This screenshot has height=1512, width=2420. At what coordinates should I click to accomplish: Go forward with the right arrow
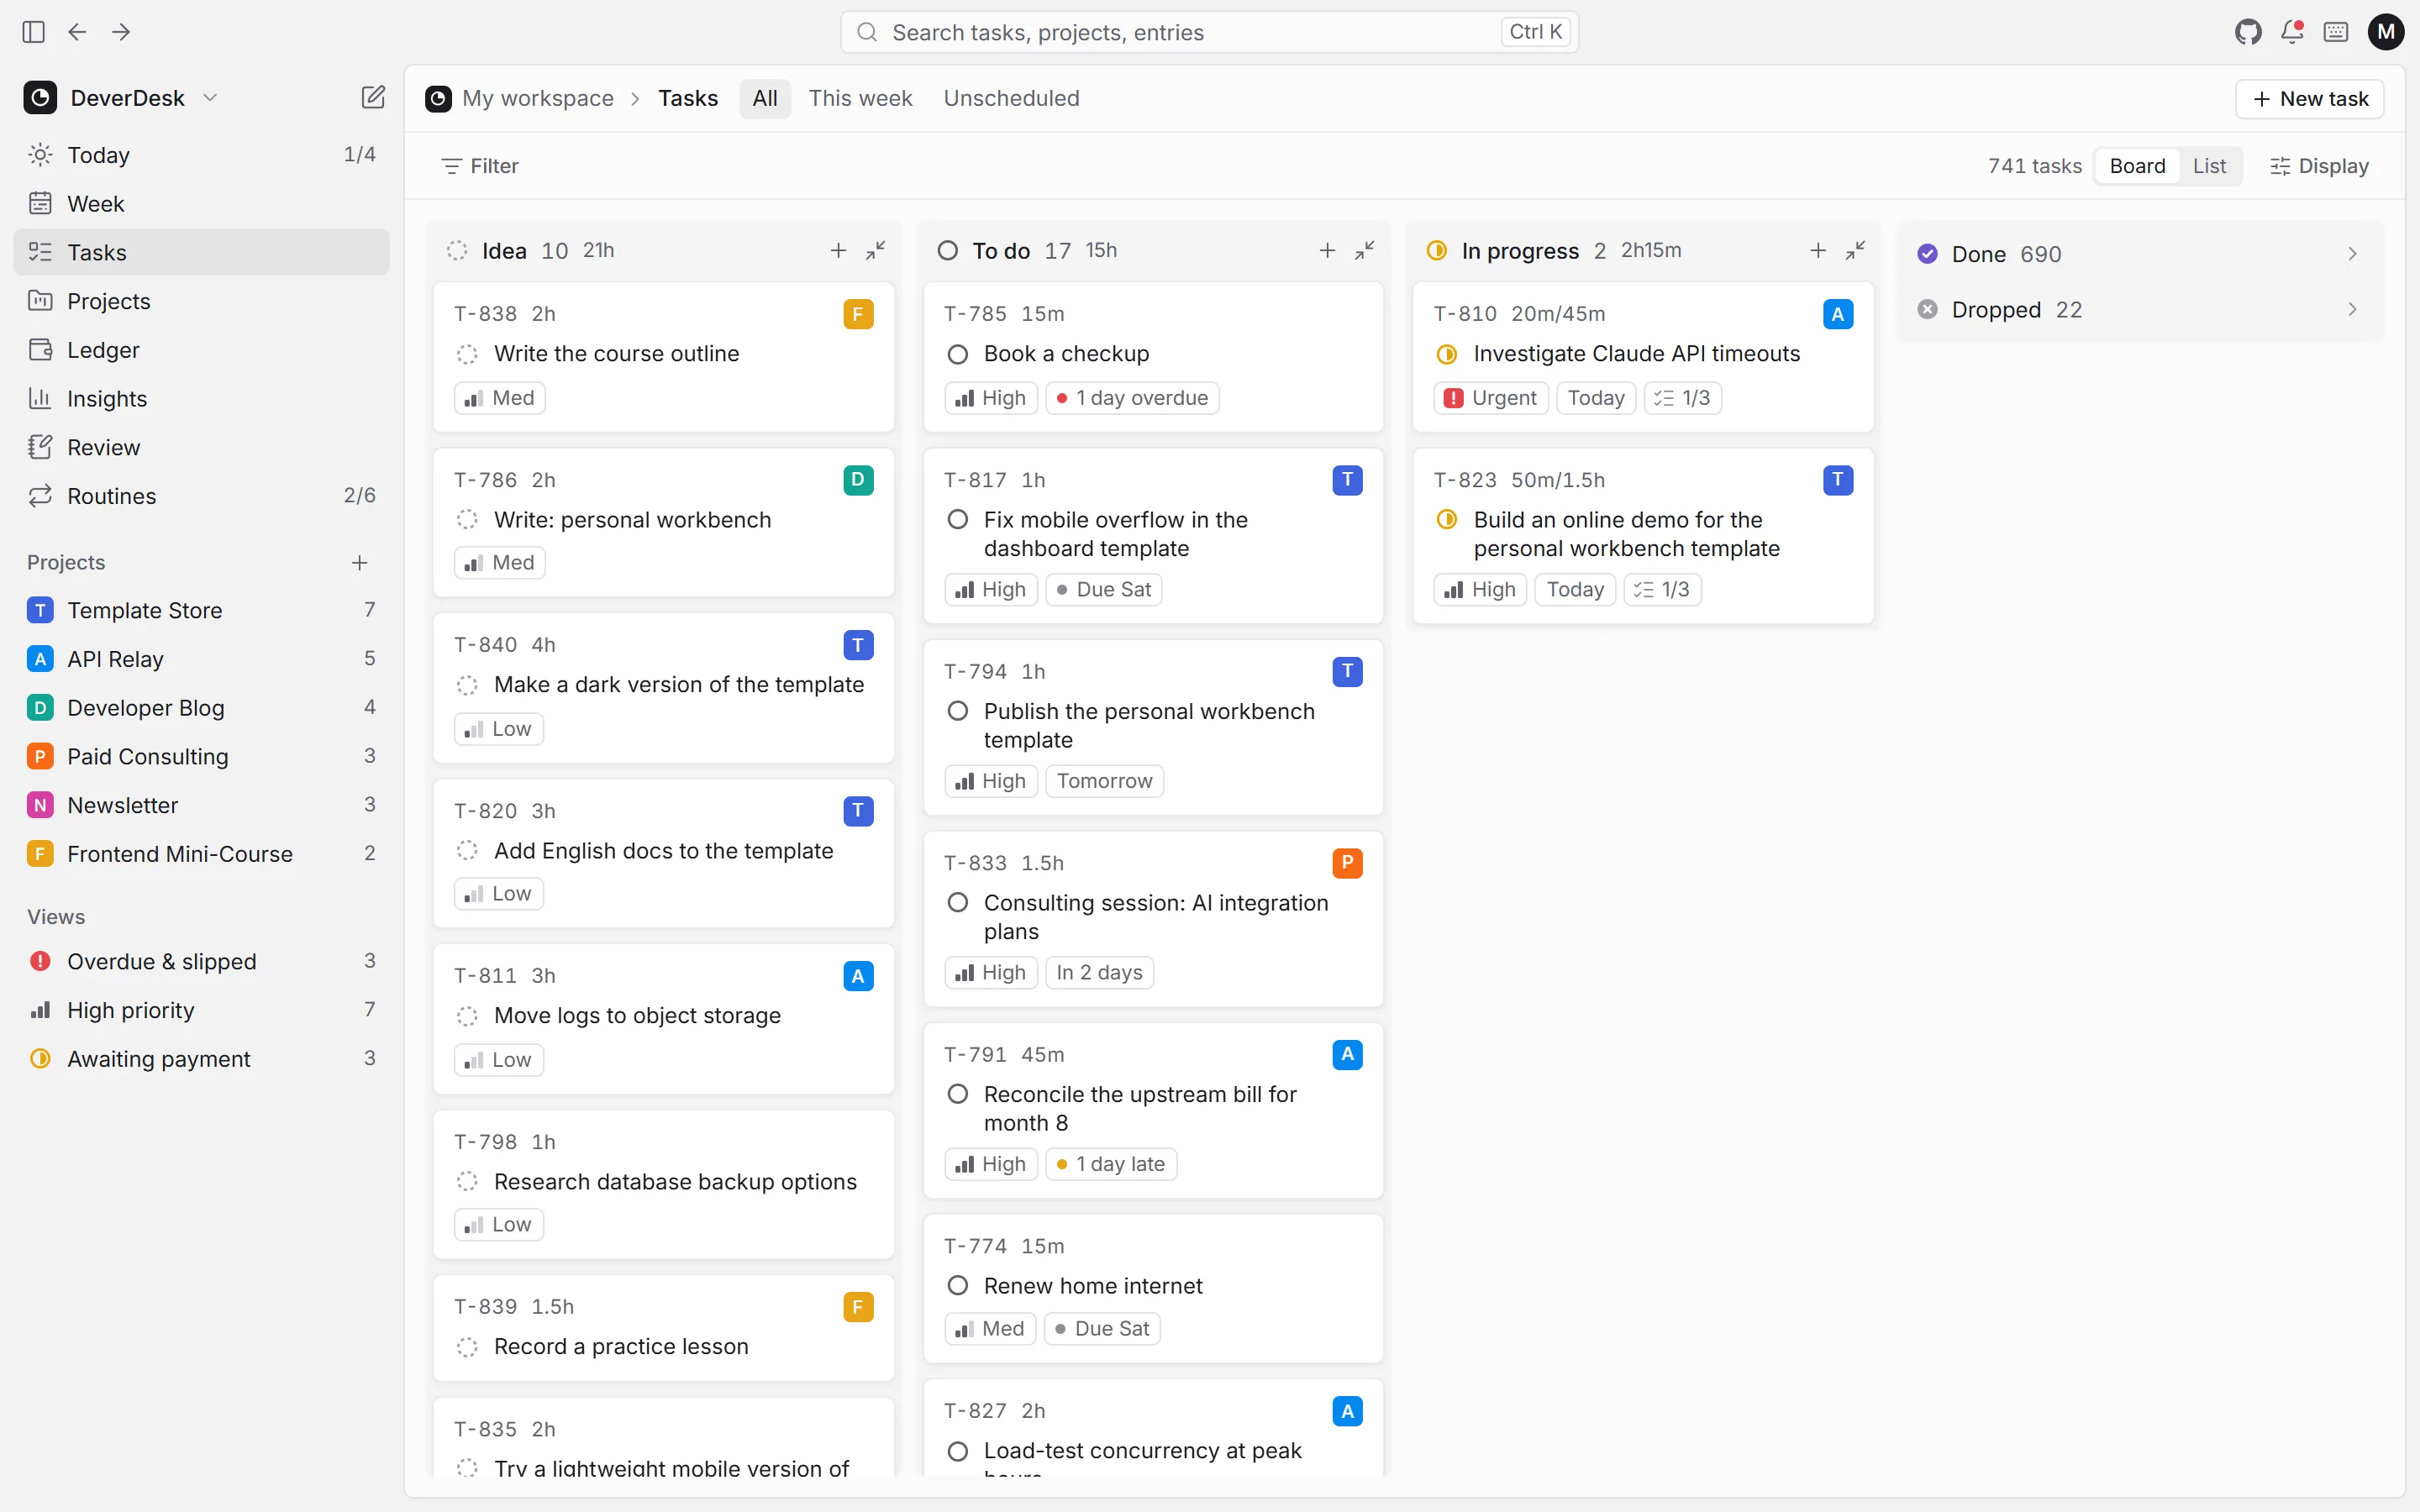tap(121, 32)
